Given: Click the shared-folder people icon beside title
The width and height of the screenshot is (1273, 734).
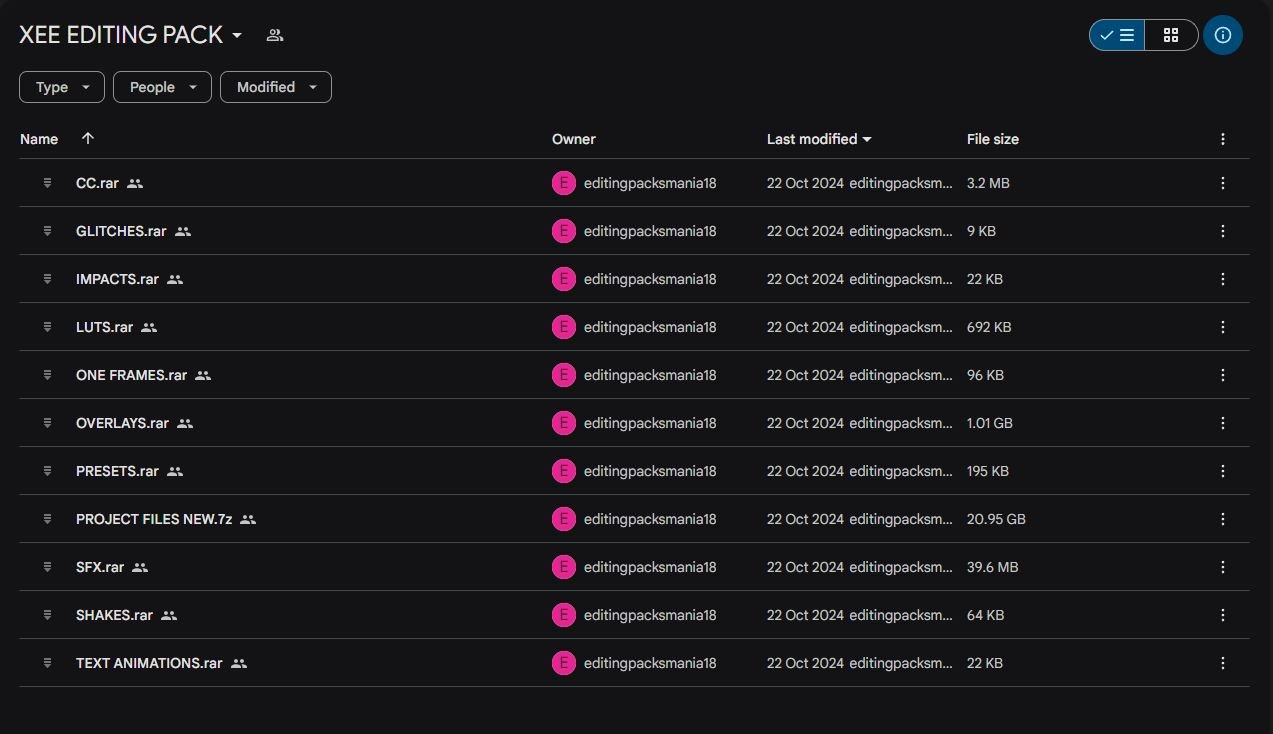Looking at the screenshot, I should [275, 35].
